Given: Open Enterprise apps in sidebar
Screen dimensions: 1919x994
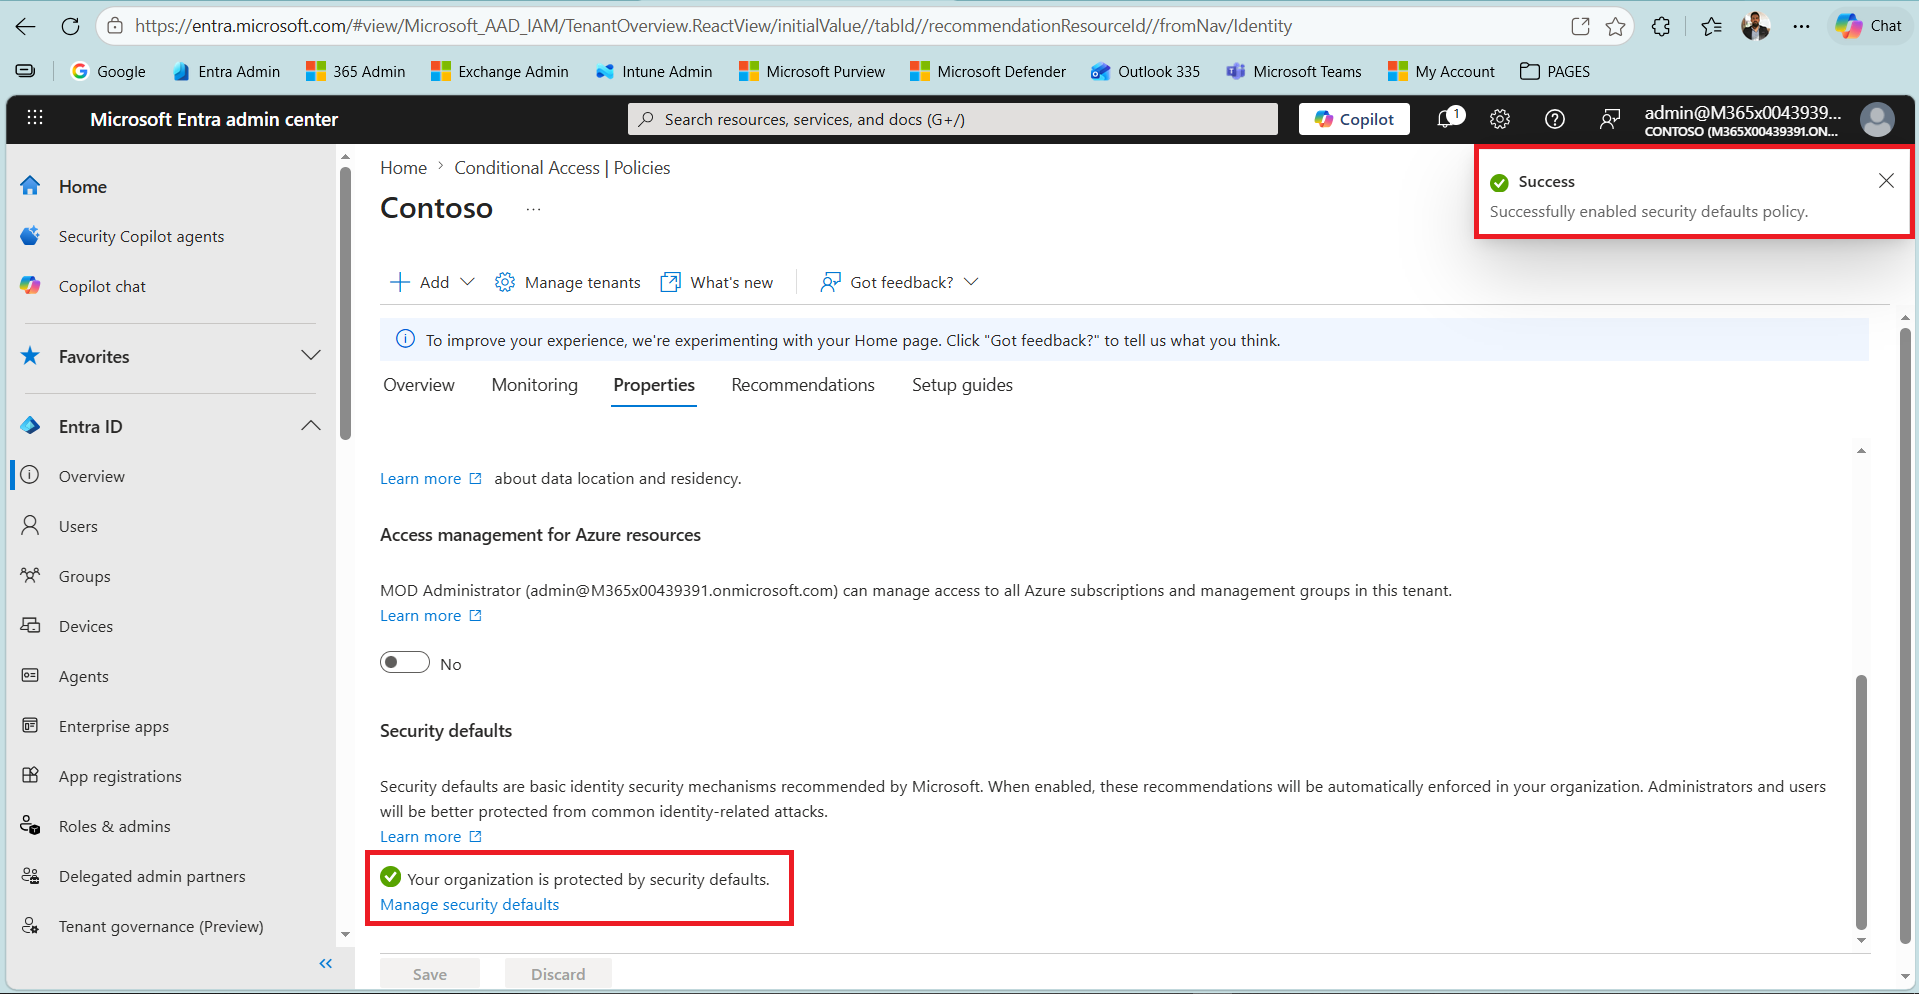Looking at the screenshot, I should 114,726.
